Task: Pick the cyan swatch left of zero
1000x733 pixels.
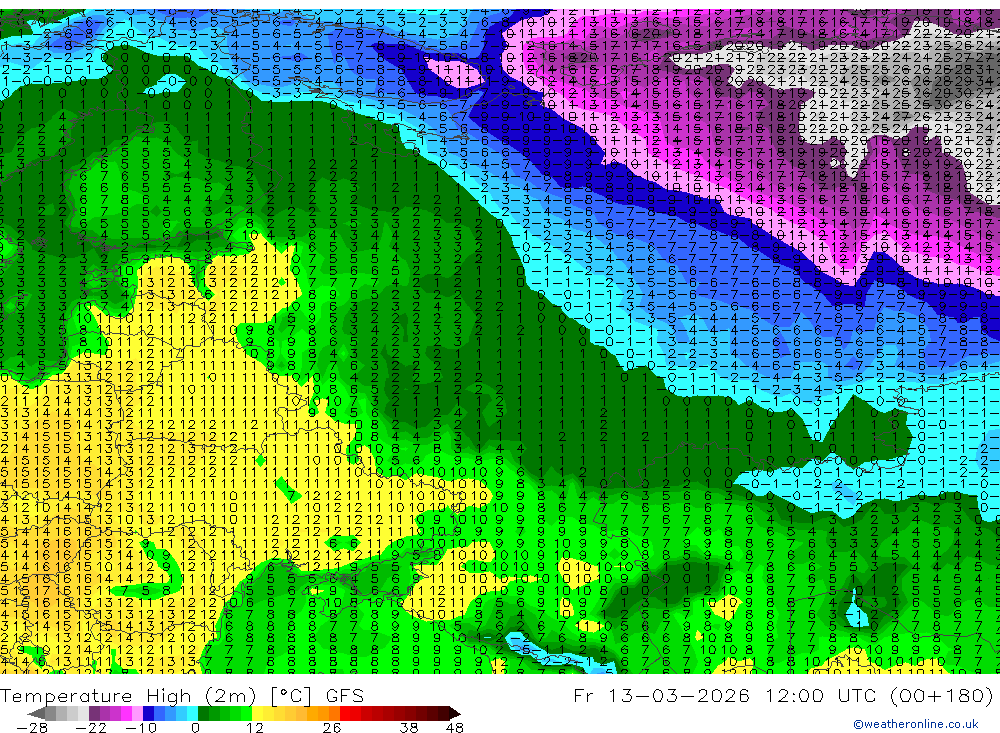Action: (x=192, y=714)
